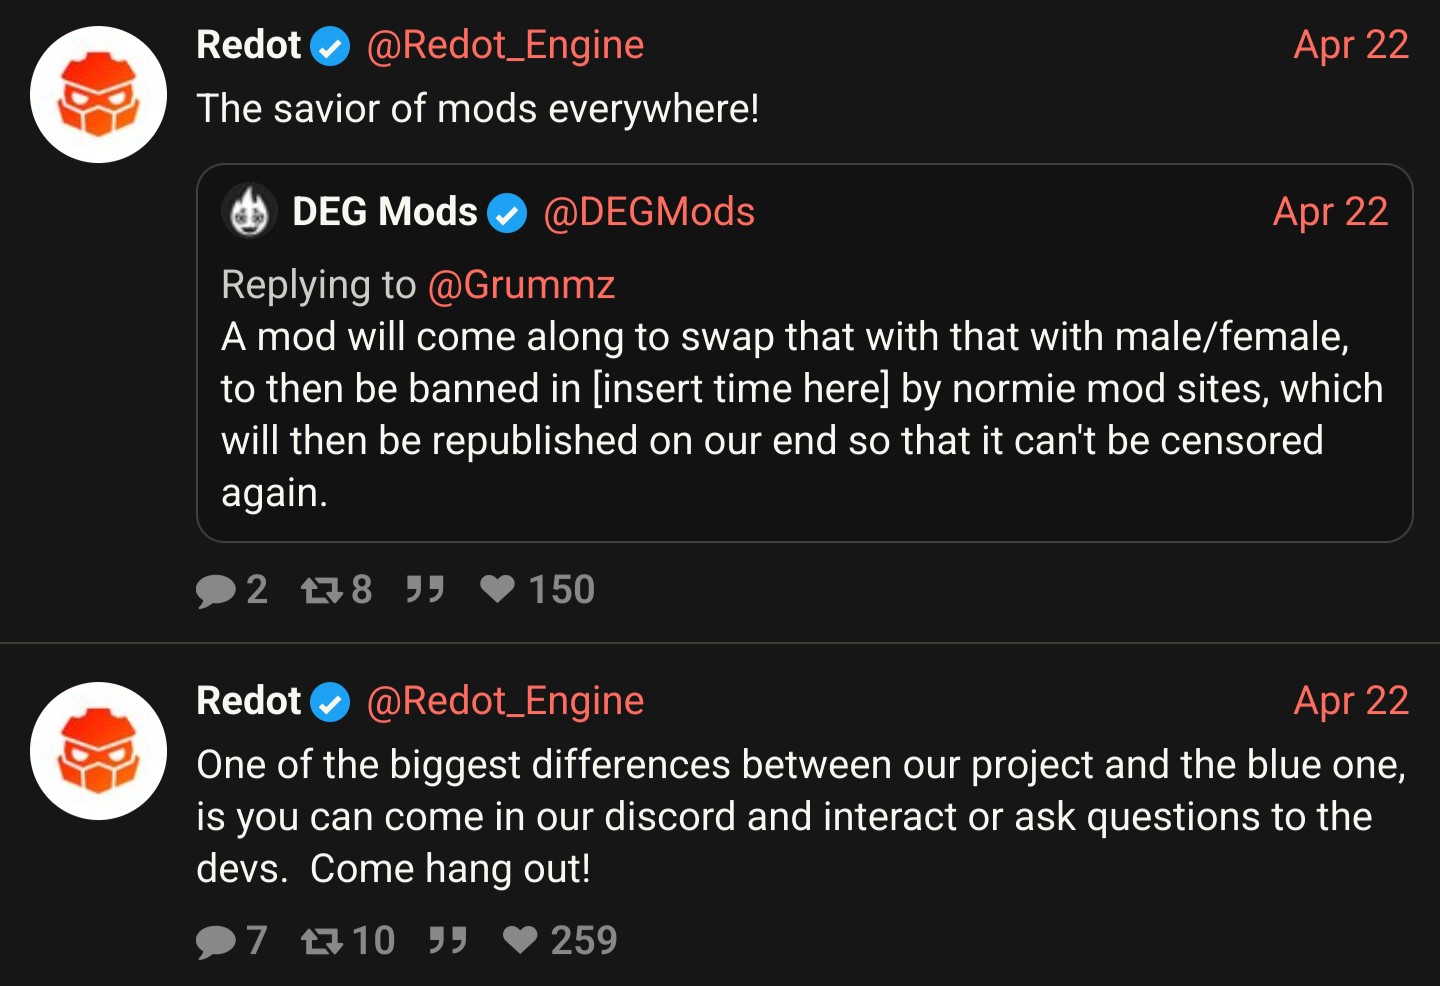Click the Redot display name on the second tweet
The width and height of the screenshot is (1440, 986).
click(x=248, y=701)
